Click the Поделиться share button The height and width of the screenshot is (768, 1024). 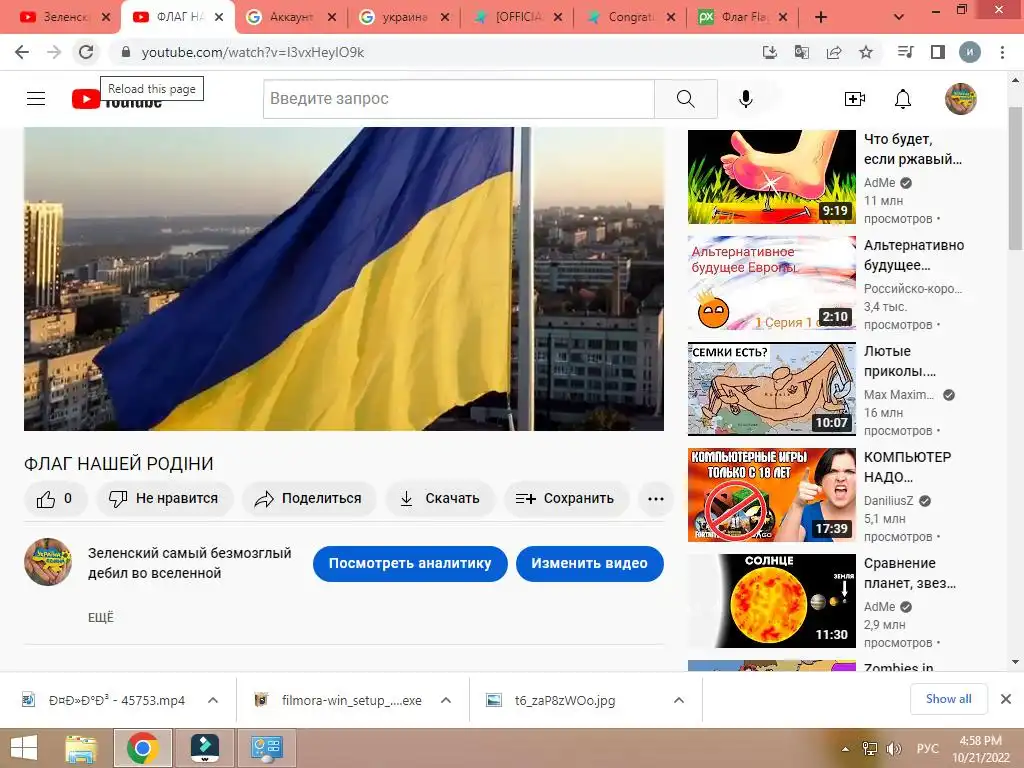(x=309, y=499)
